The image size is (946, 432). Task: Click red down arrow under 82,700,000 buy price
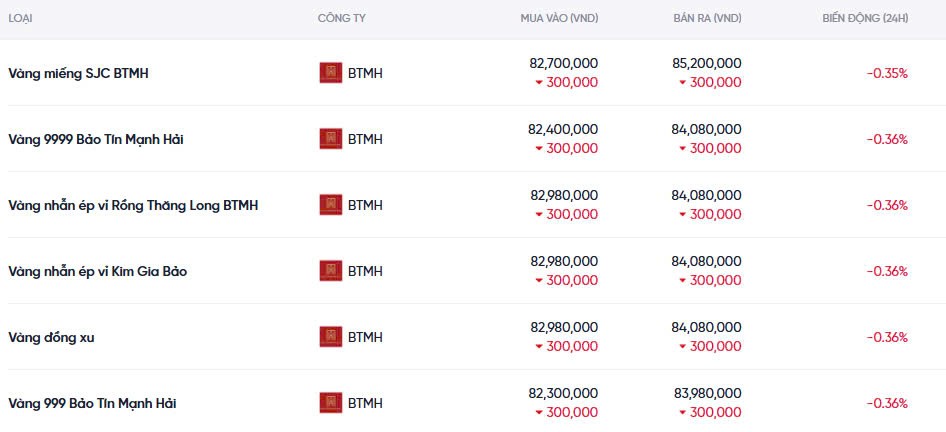[x=539, y=82]
